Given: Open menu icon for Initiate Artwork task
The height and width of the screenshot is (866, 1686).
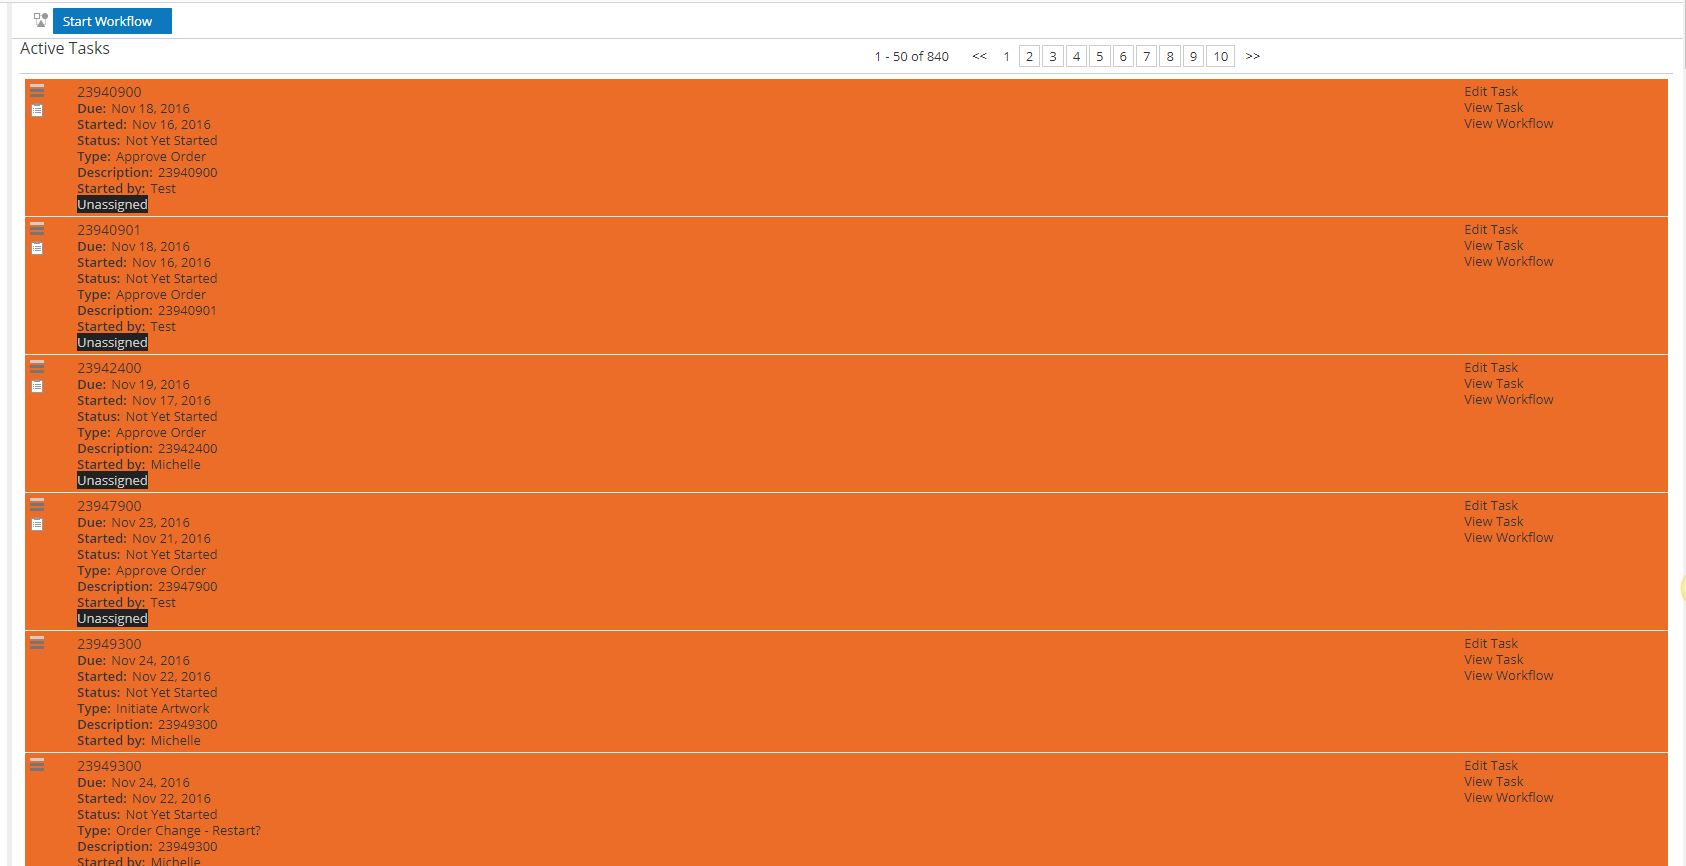Looking at the screenshot, I should tap(37, 643).
